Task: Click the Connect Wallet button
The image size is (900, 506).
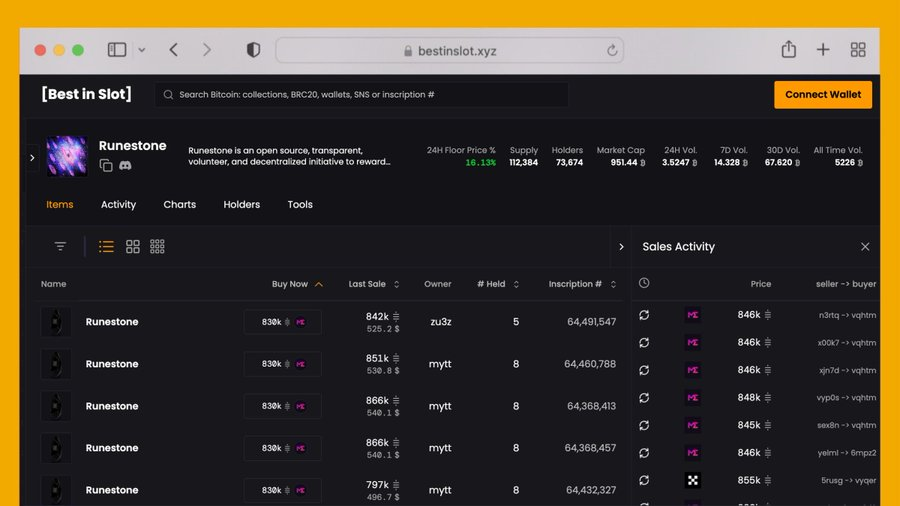Action: (822, 95)
